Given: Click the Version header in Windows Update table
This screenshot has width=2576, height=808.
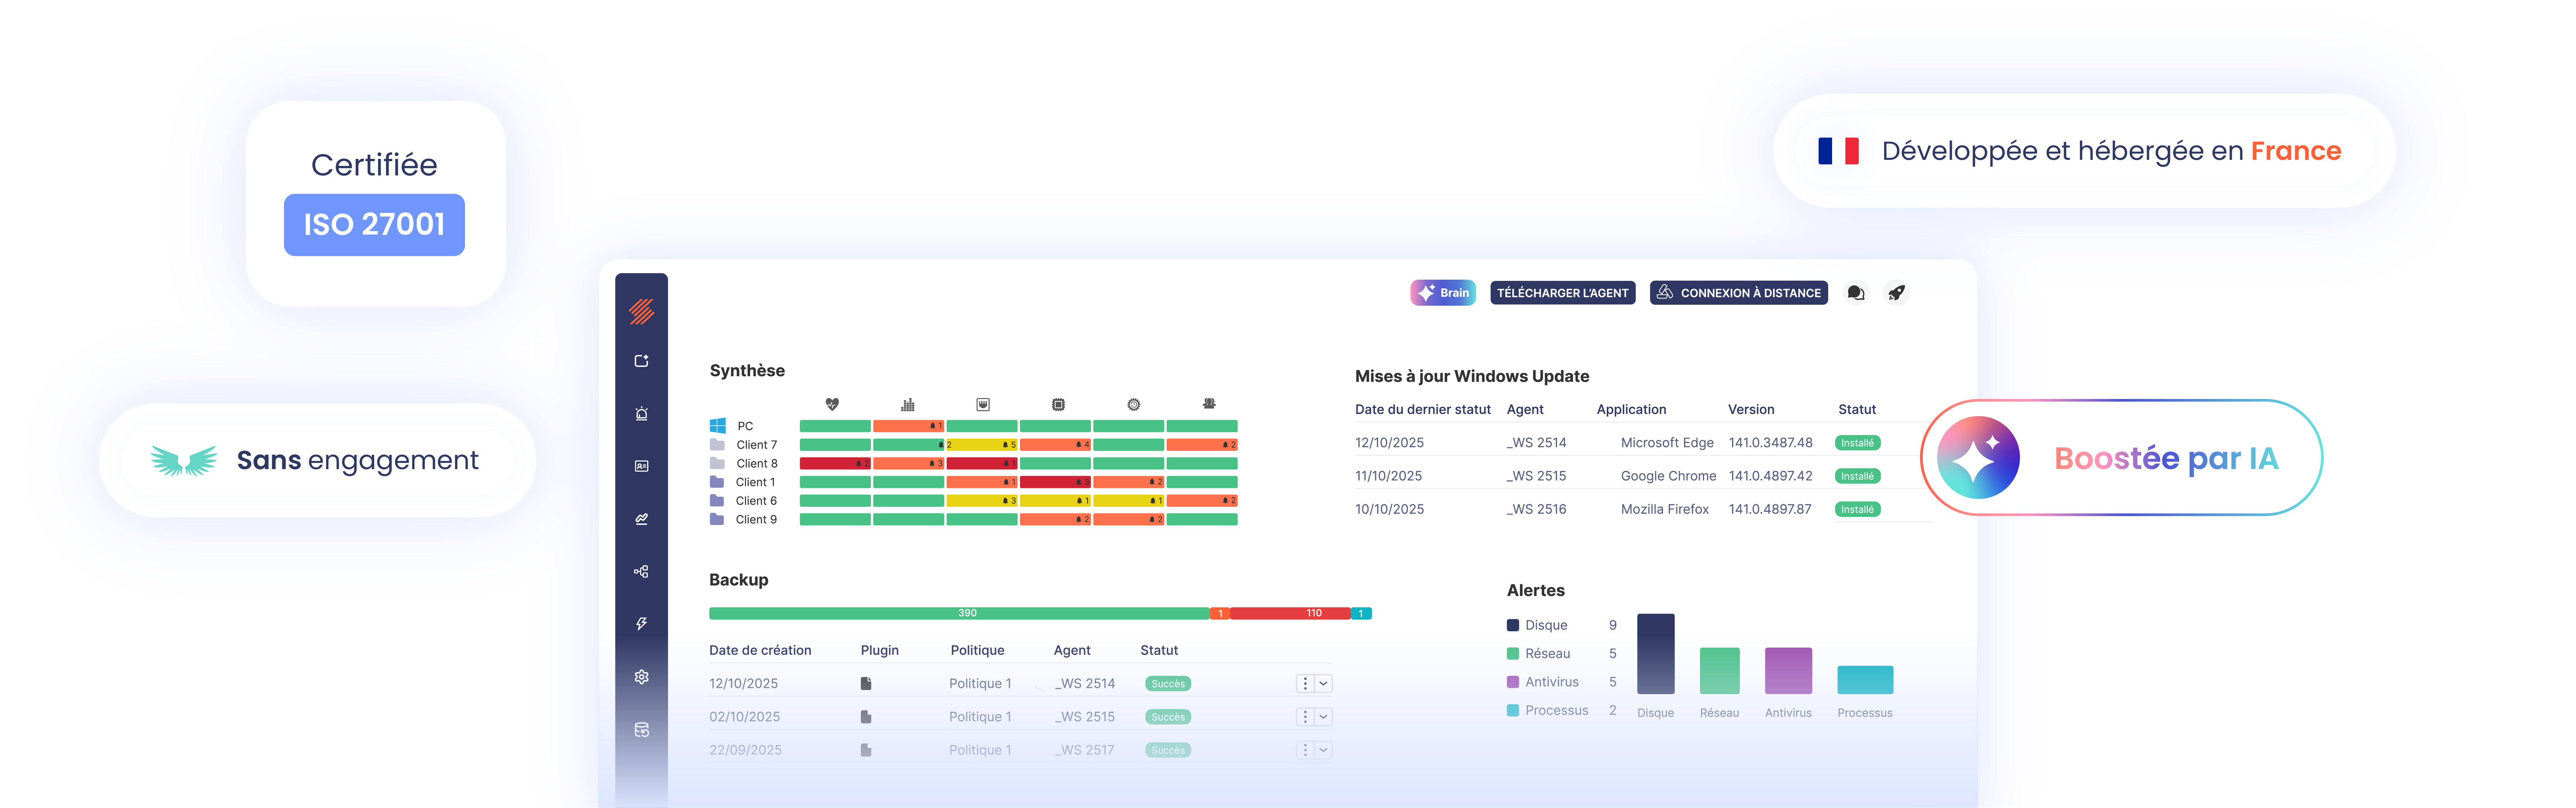Looking at the screenshot, I should point(1751,409).
